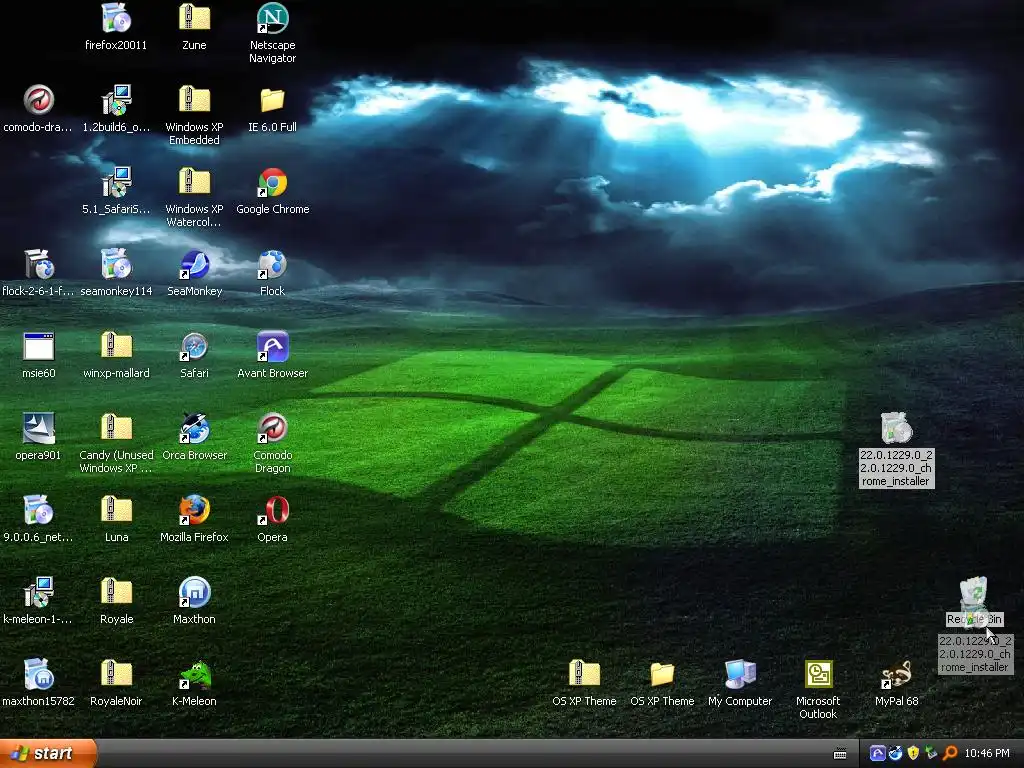Select the winxp-mallard zip folder

(116, 347)
